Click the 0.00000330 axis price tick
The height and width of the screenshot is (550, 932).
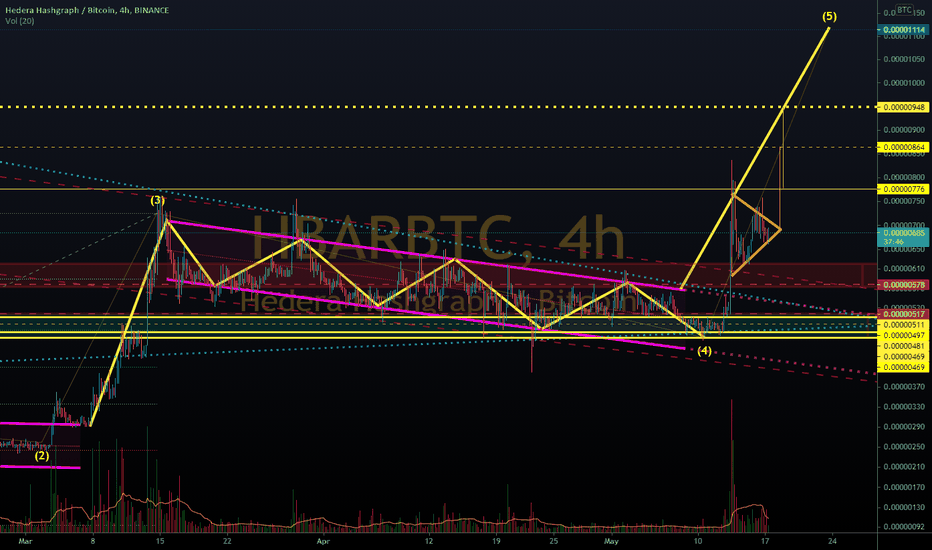point(903,407)
